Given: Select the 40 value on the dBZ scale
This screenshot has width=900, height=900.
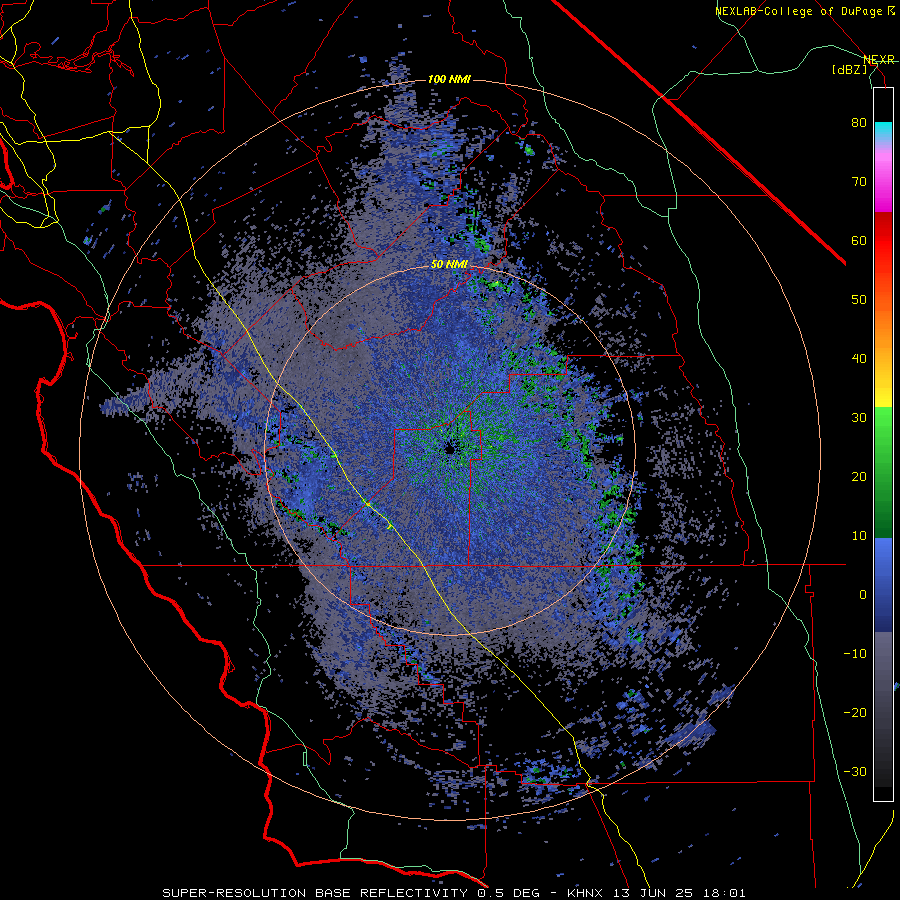Looking at the screenshot, I should 859,359.
